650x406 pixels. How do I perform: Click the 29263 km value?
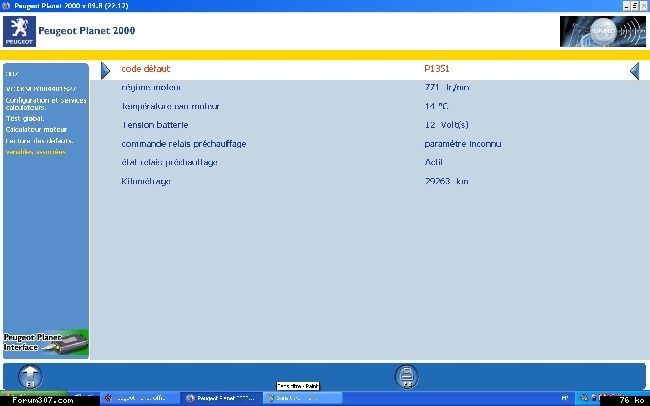pos(446,181)
